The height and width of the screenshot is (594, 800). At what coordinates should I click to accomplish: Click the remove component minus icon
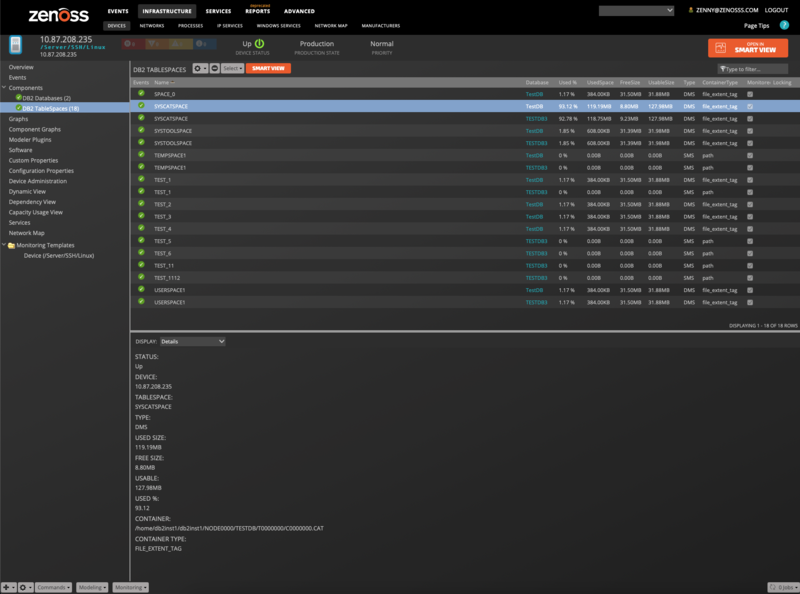pos(215,68)
